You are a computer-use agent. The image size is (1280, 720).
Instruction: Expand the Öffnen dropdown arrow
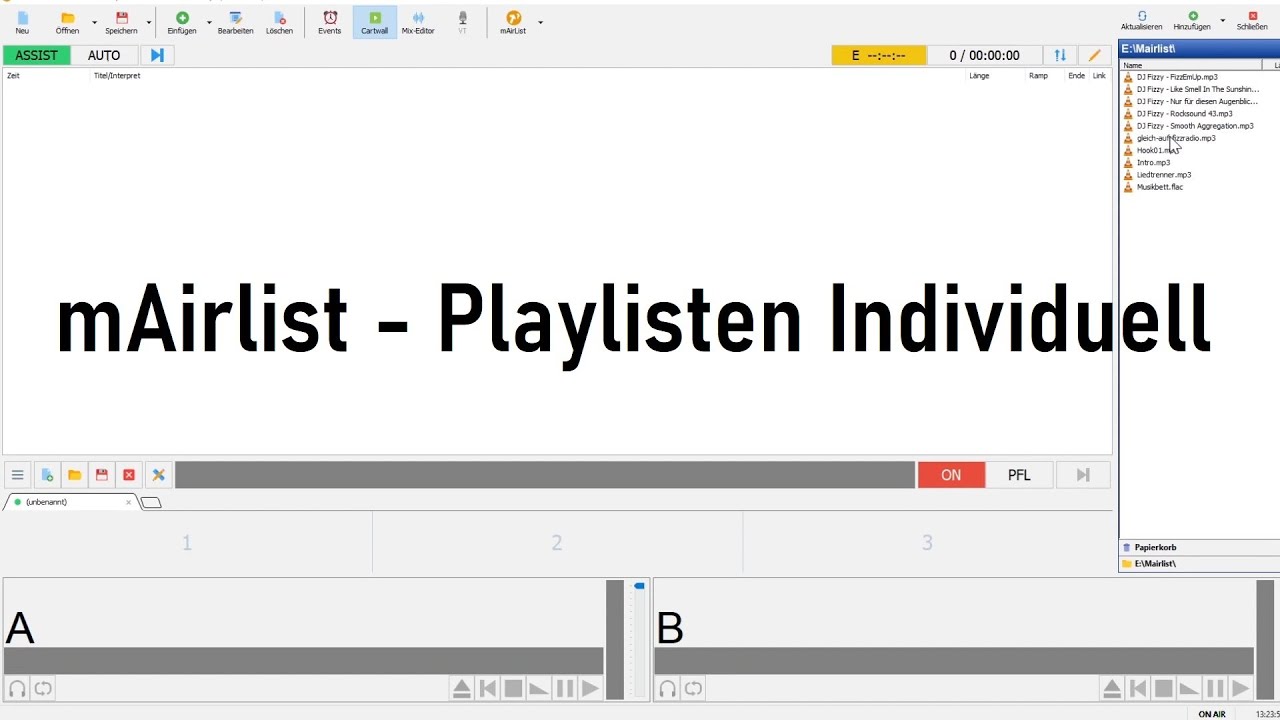point(95,22)
